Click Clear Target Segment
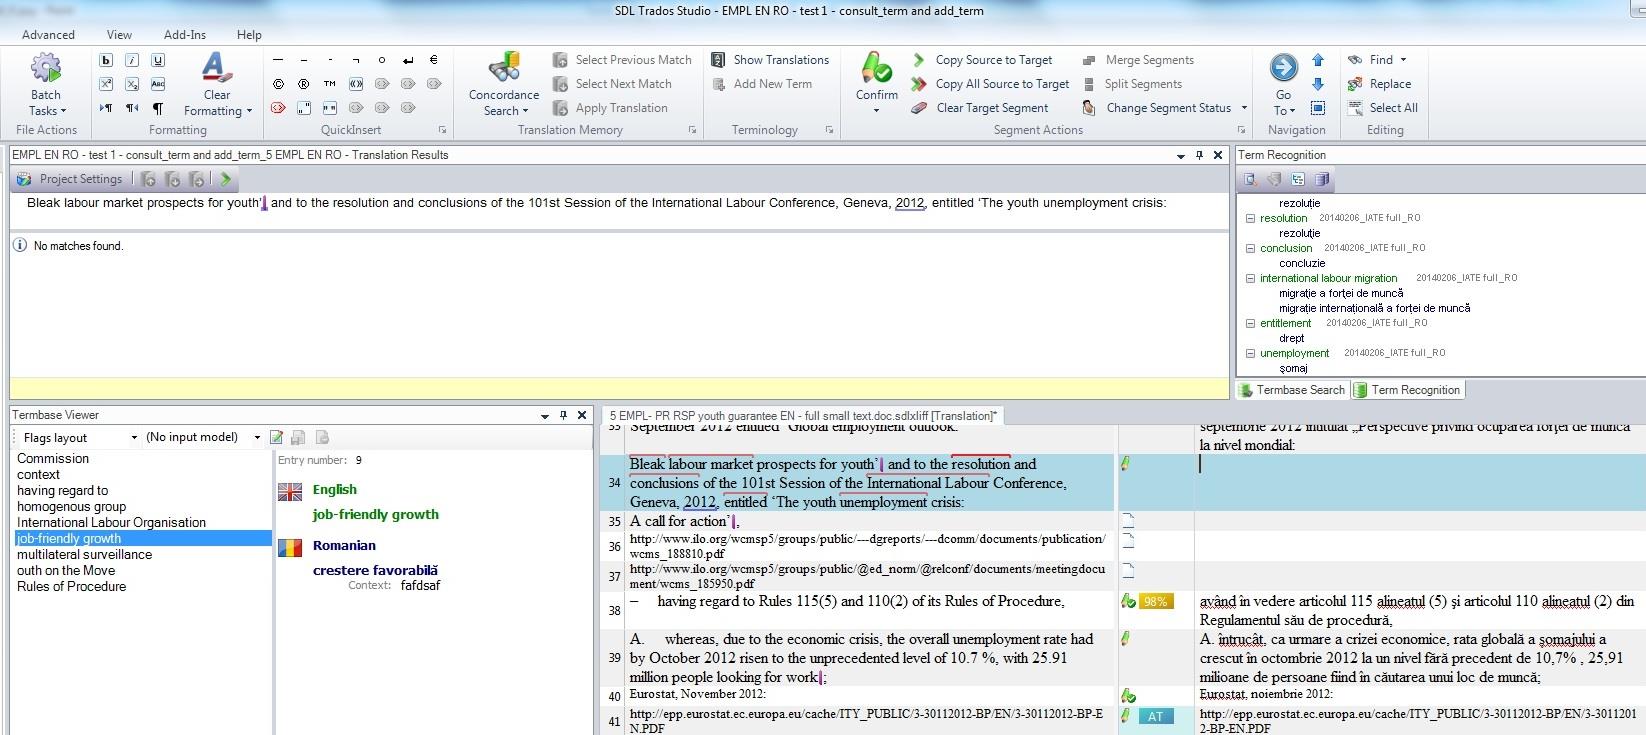Viewport: 1646px width, 735px height. coord(980,108)
